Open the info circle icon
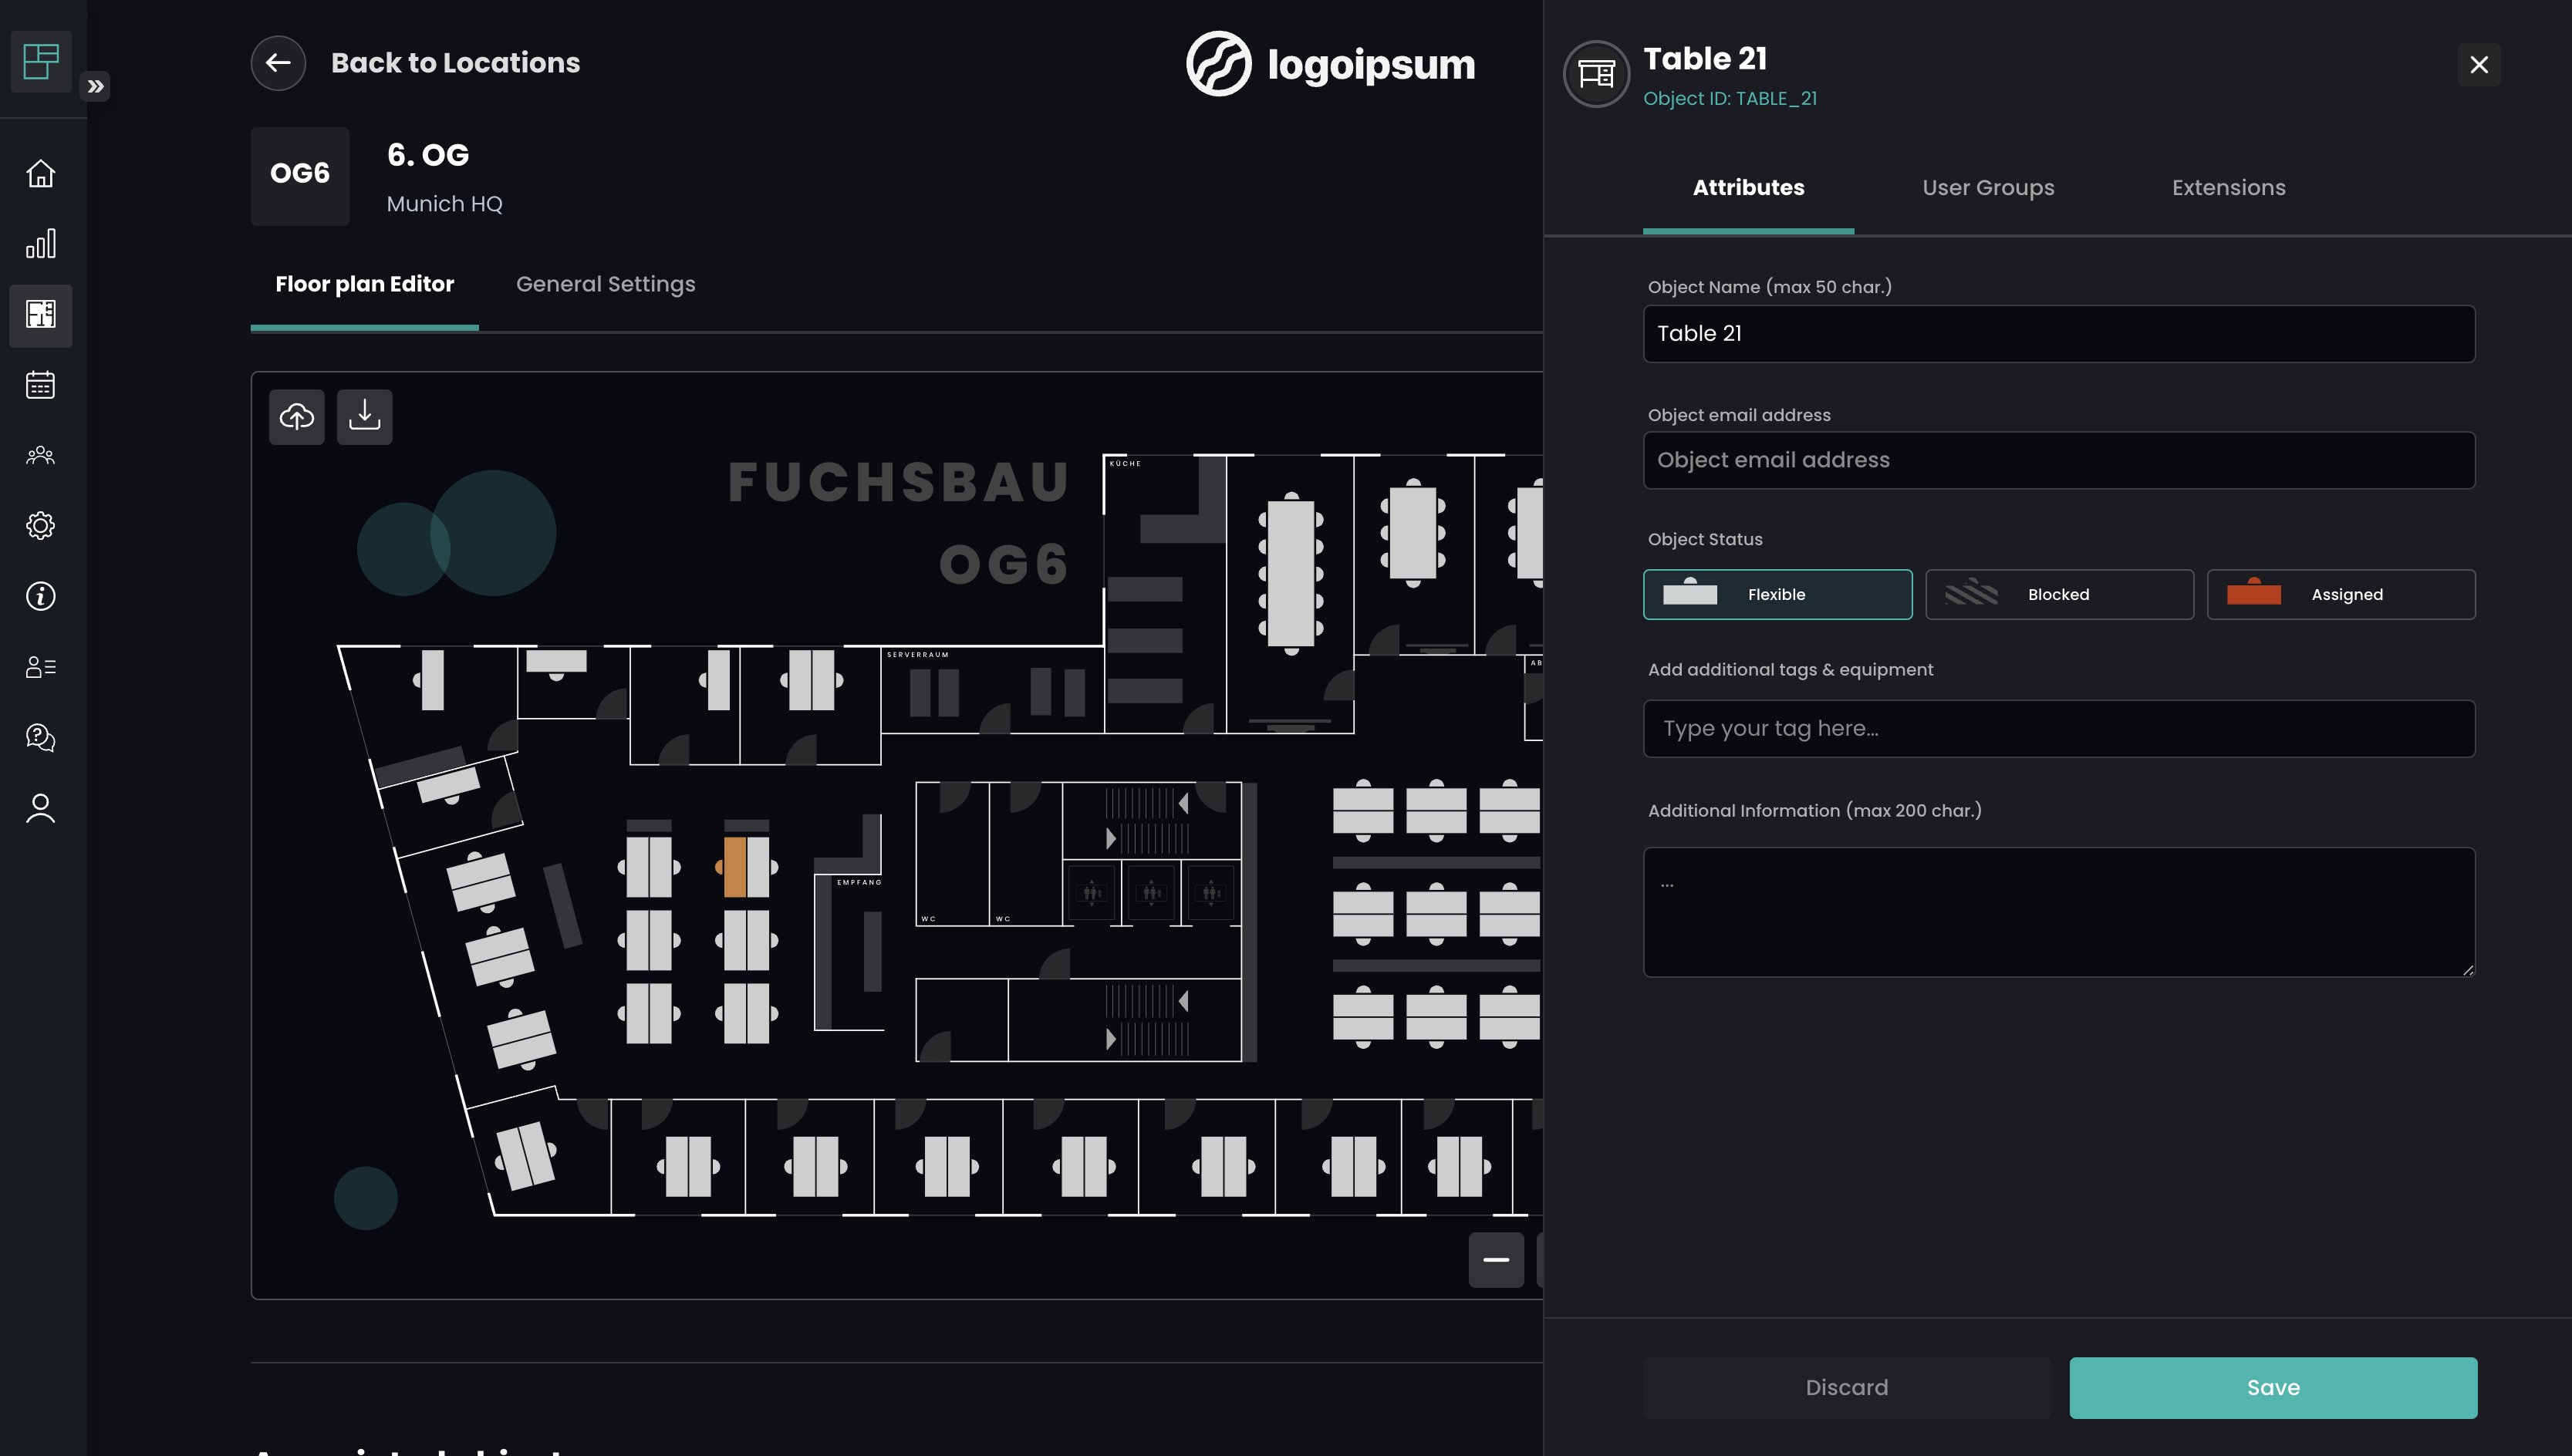This screenshot has width=2572, height=1456. pyautogui.click(x=40, y=597)
